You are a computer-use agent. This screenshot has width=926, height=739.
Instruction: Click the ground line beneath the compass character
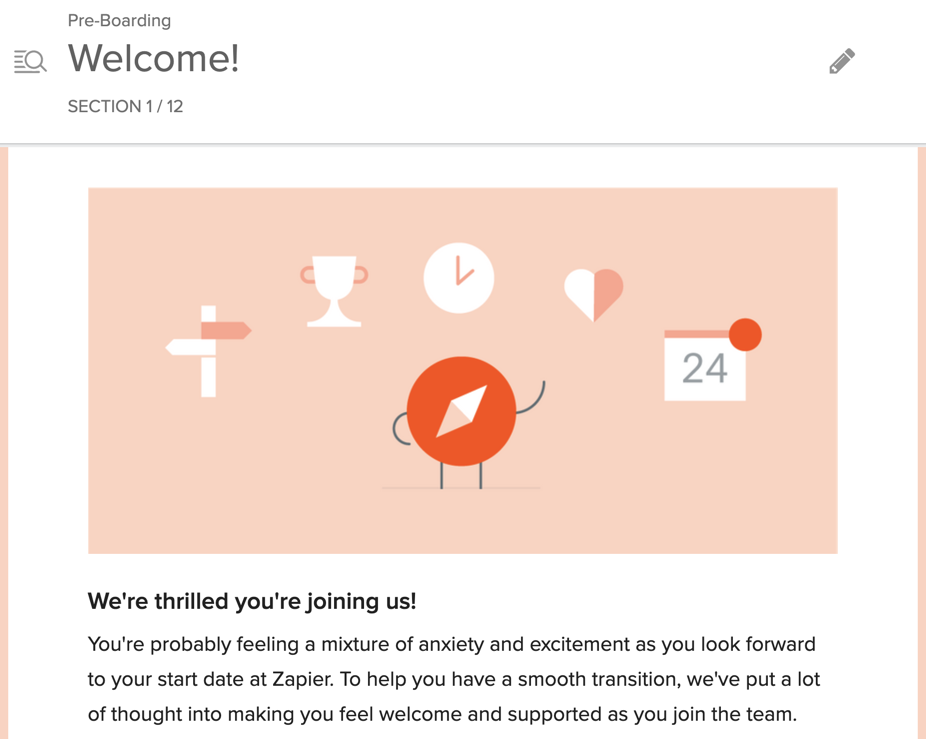click(461, 488)
